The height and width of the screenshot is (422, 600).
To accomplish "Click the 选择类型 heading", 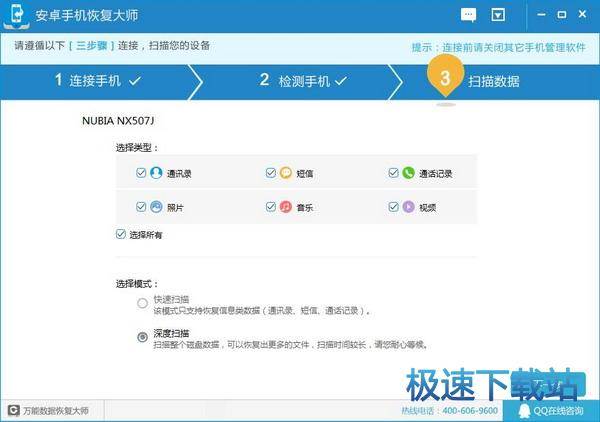I will point(137,148).
